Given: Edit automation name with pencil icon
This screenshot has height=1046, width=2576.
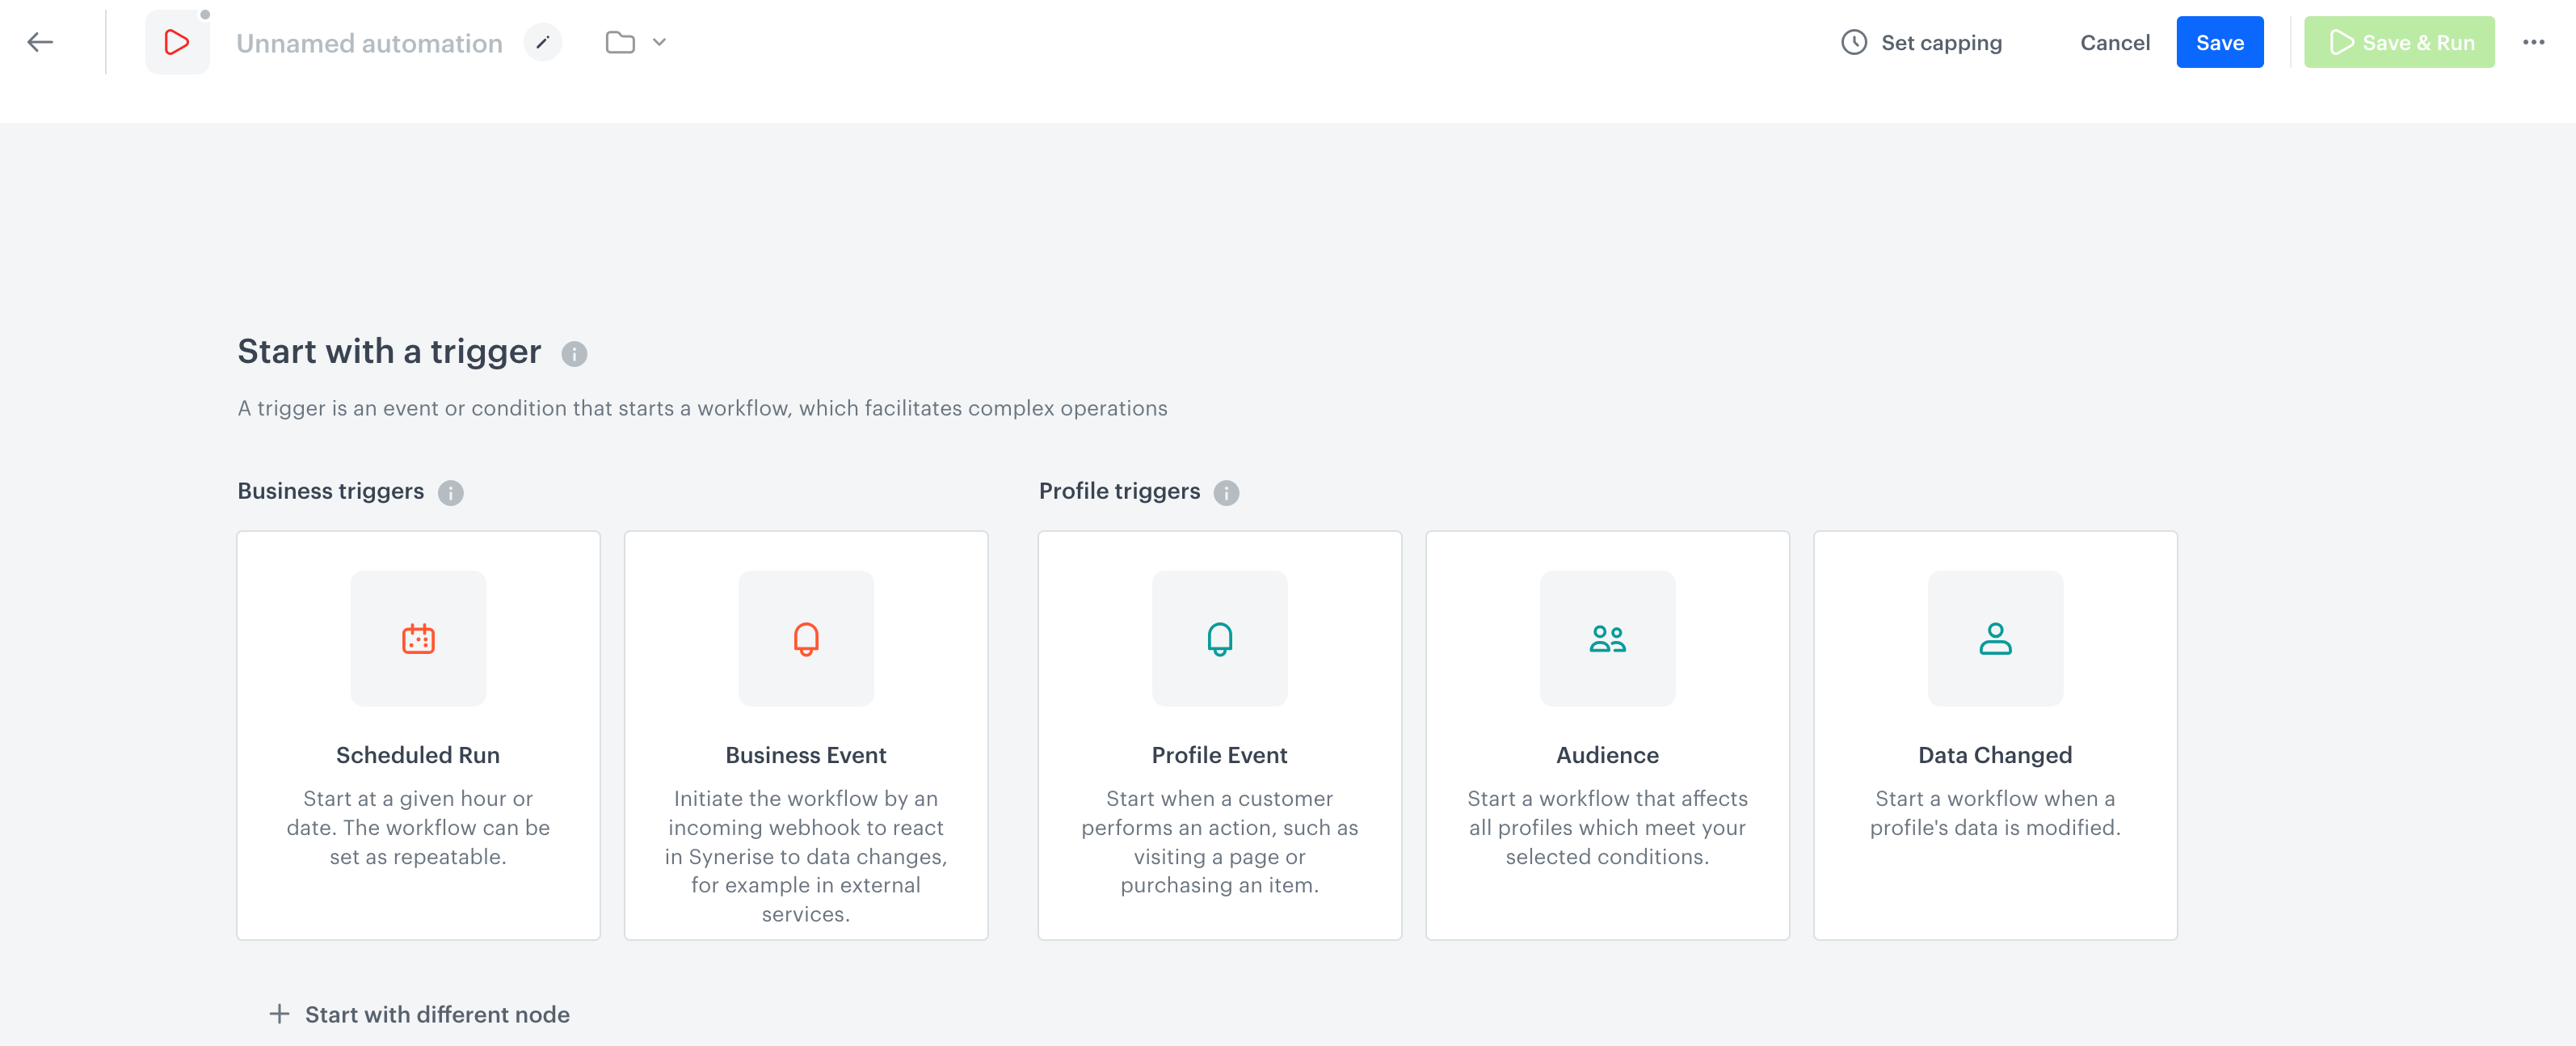Looking at the screenshot, I should [x=543, y=42].
